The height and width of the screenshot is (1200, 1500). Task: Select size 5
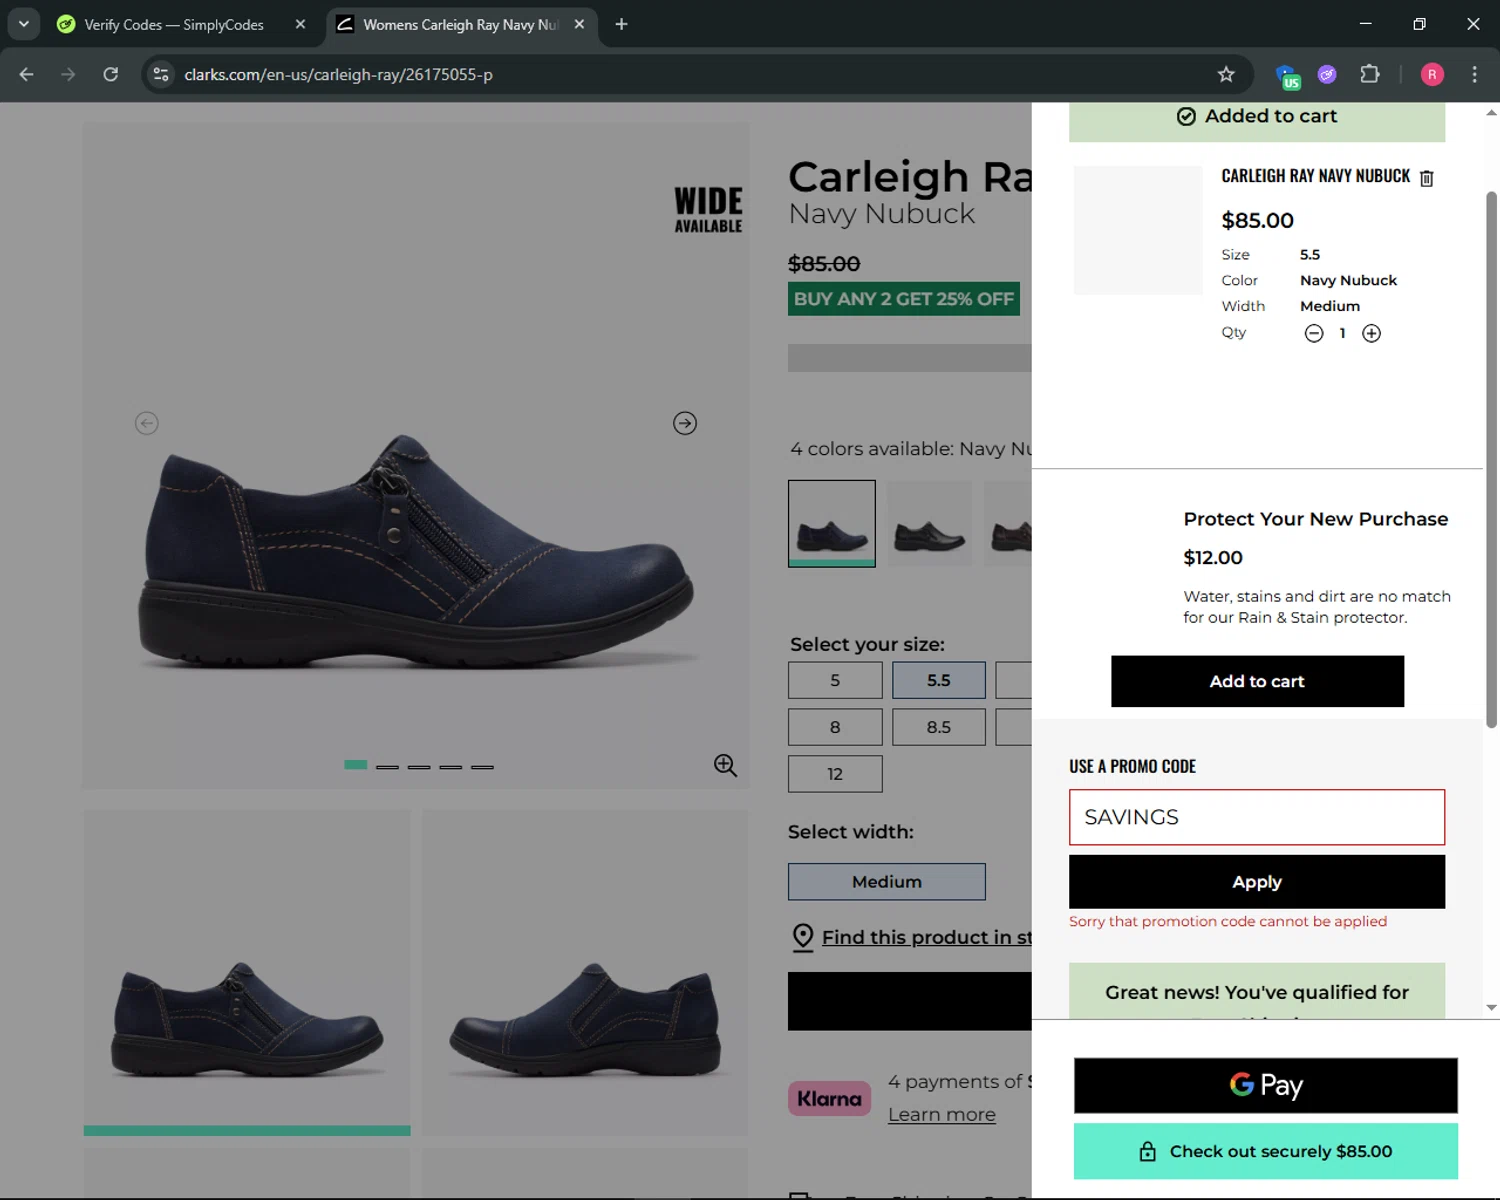[x=835, y=680]
